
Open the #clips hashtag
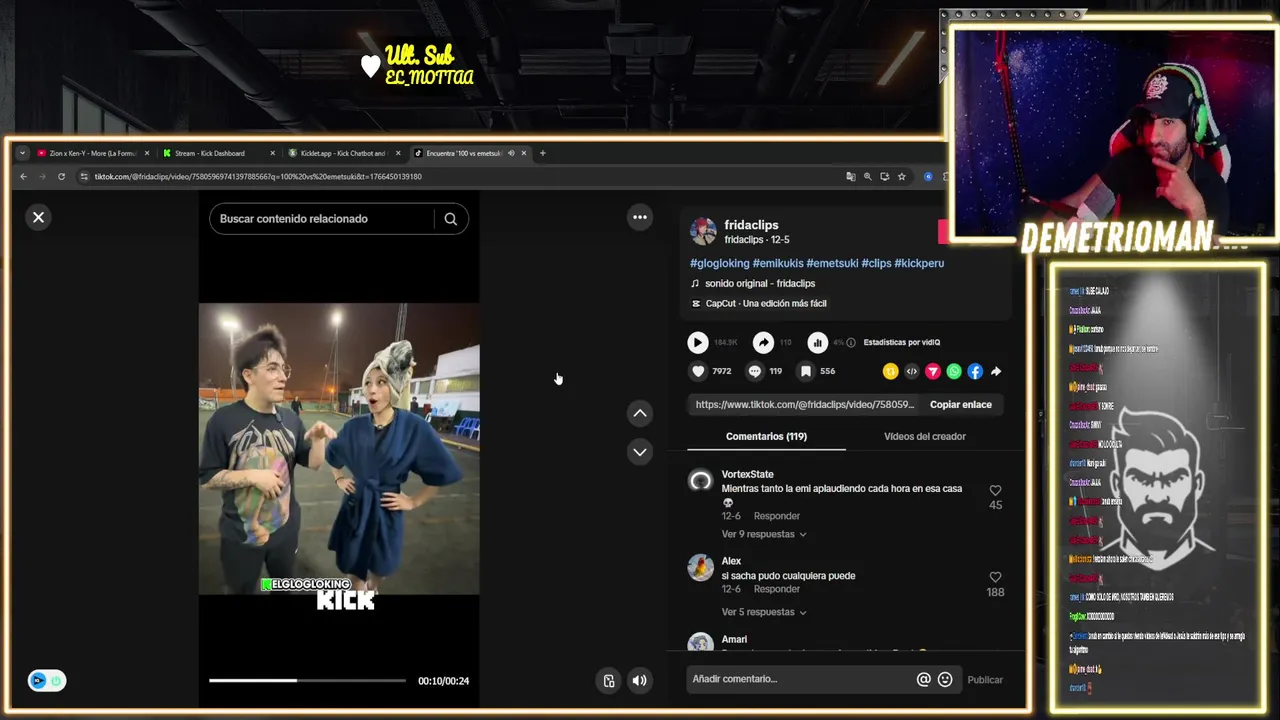[x=876, y=263]
